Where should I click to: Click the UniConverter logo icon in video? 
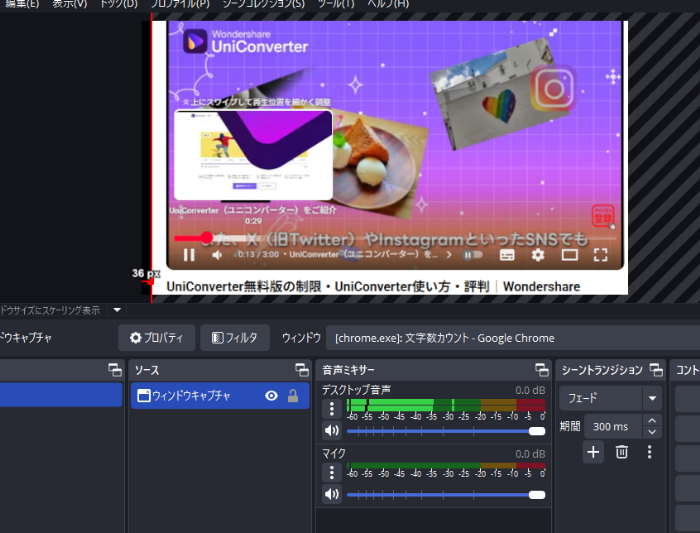[x=195, y=42]
